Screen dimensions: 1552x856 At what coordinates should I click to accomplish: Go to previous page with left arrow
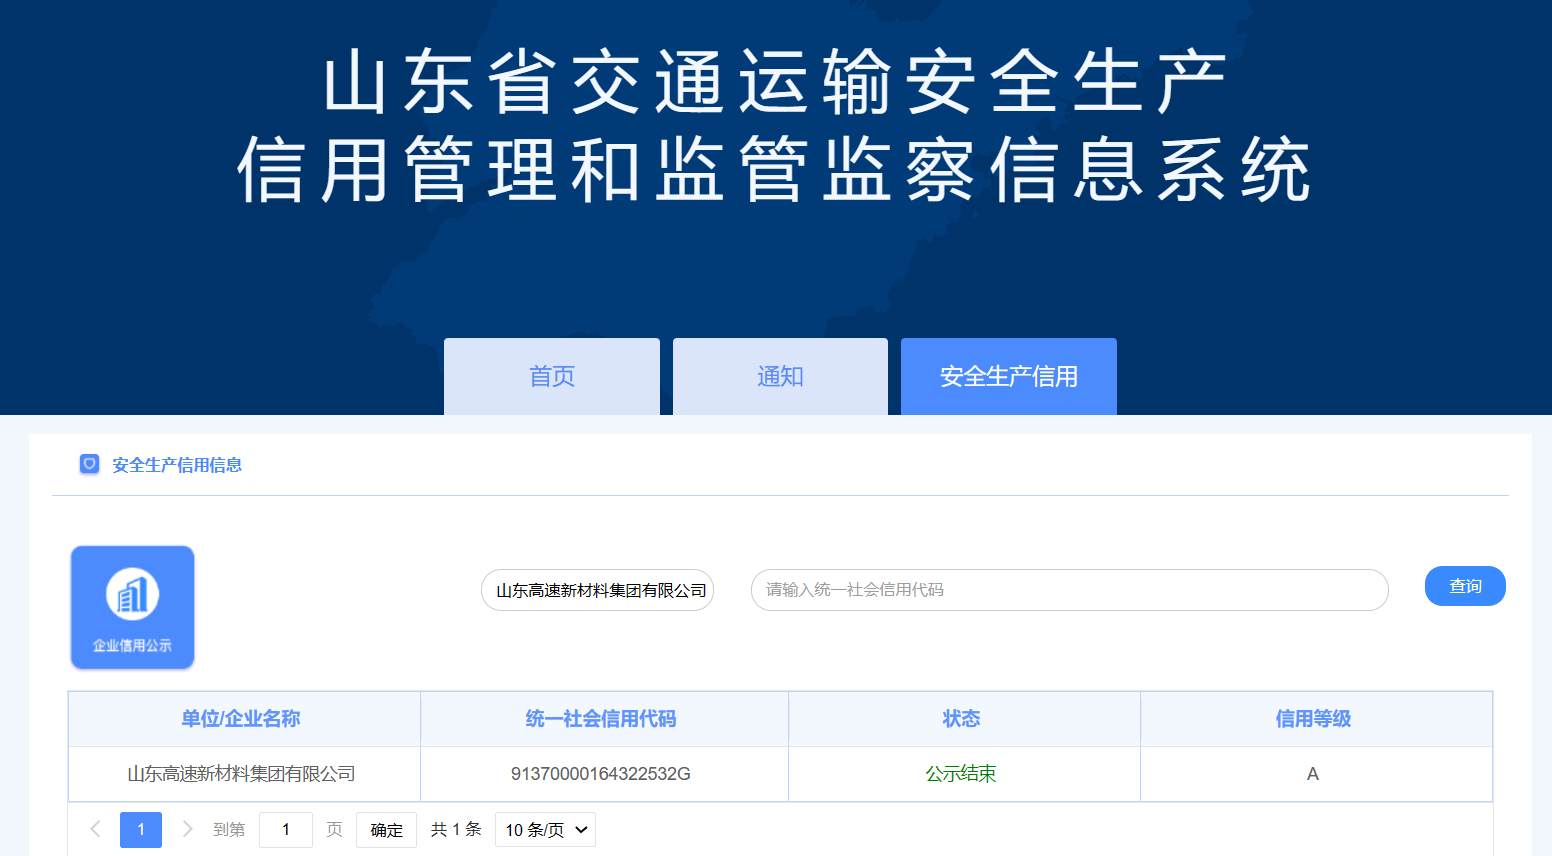click(96, 829)
